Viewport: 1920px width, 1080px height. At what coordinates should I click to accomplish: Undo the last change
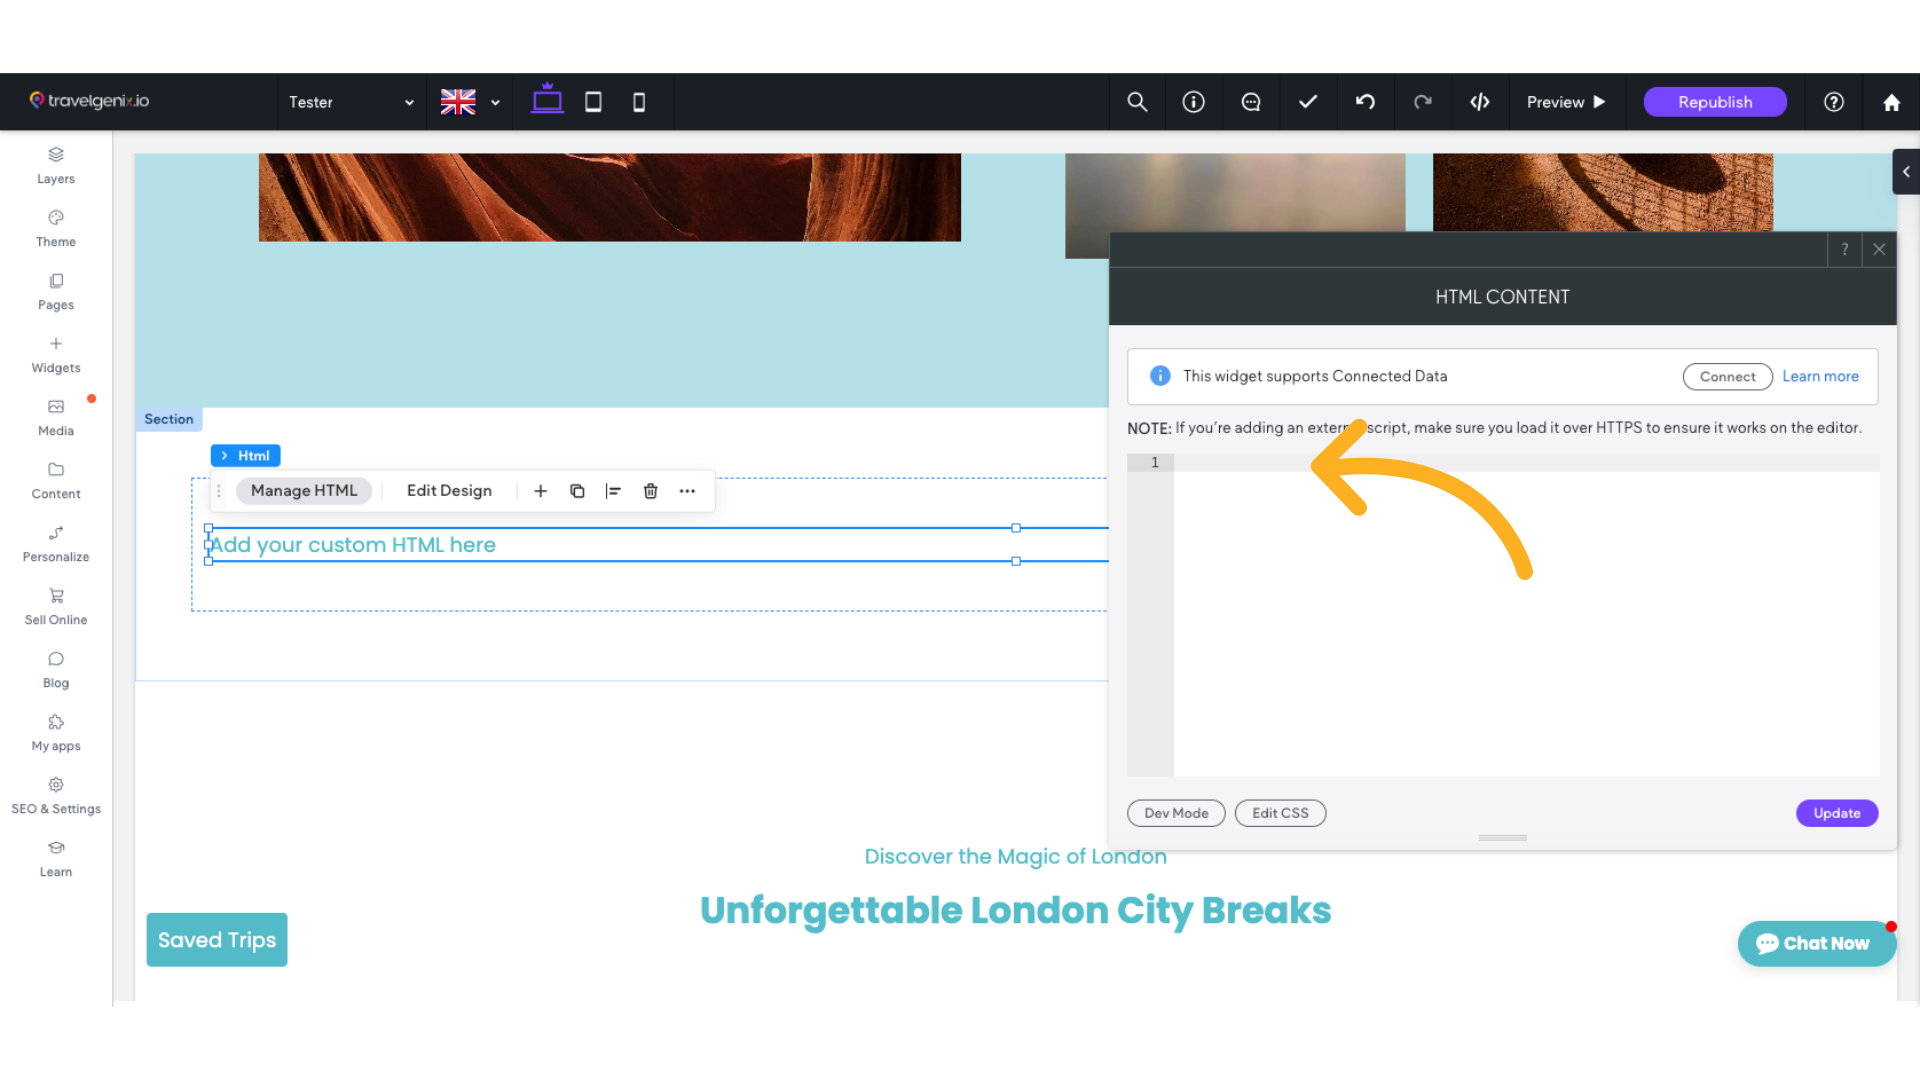pos(1365,101)
